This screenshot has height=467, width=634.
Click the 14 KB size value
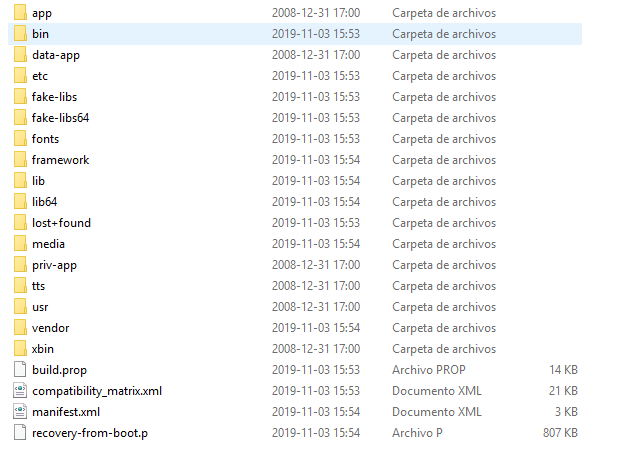pos(564,370)
